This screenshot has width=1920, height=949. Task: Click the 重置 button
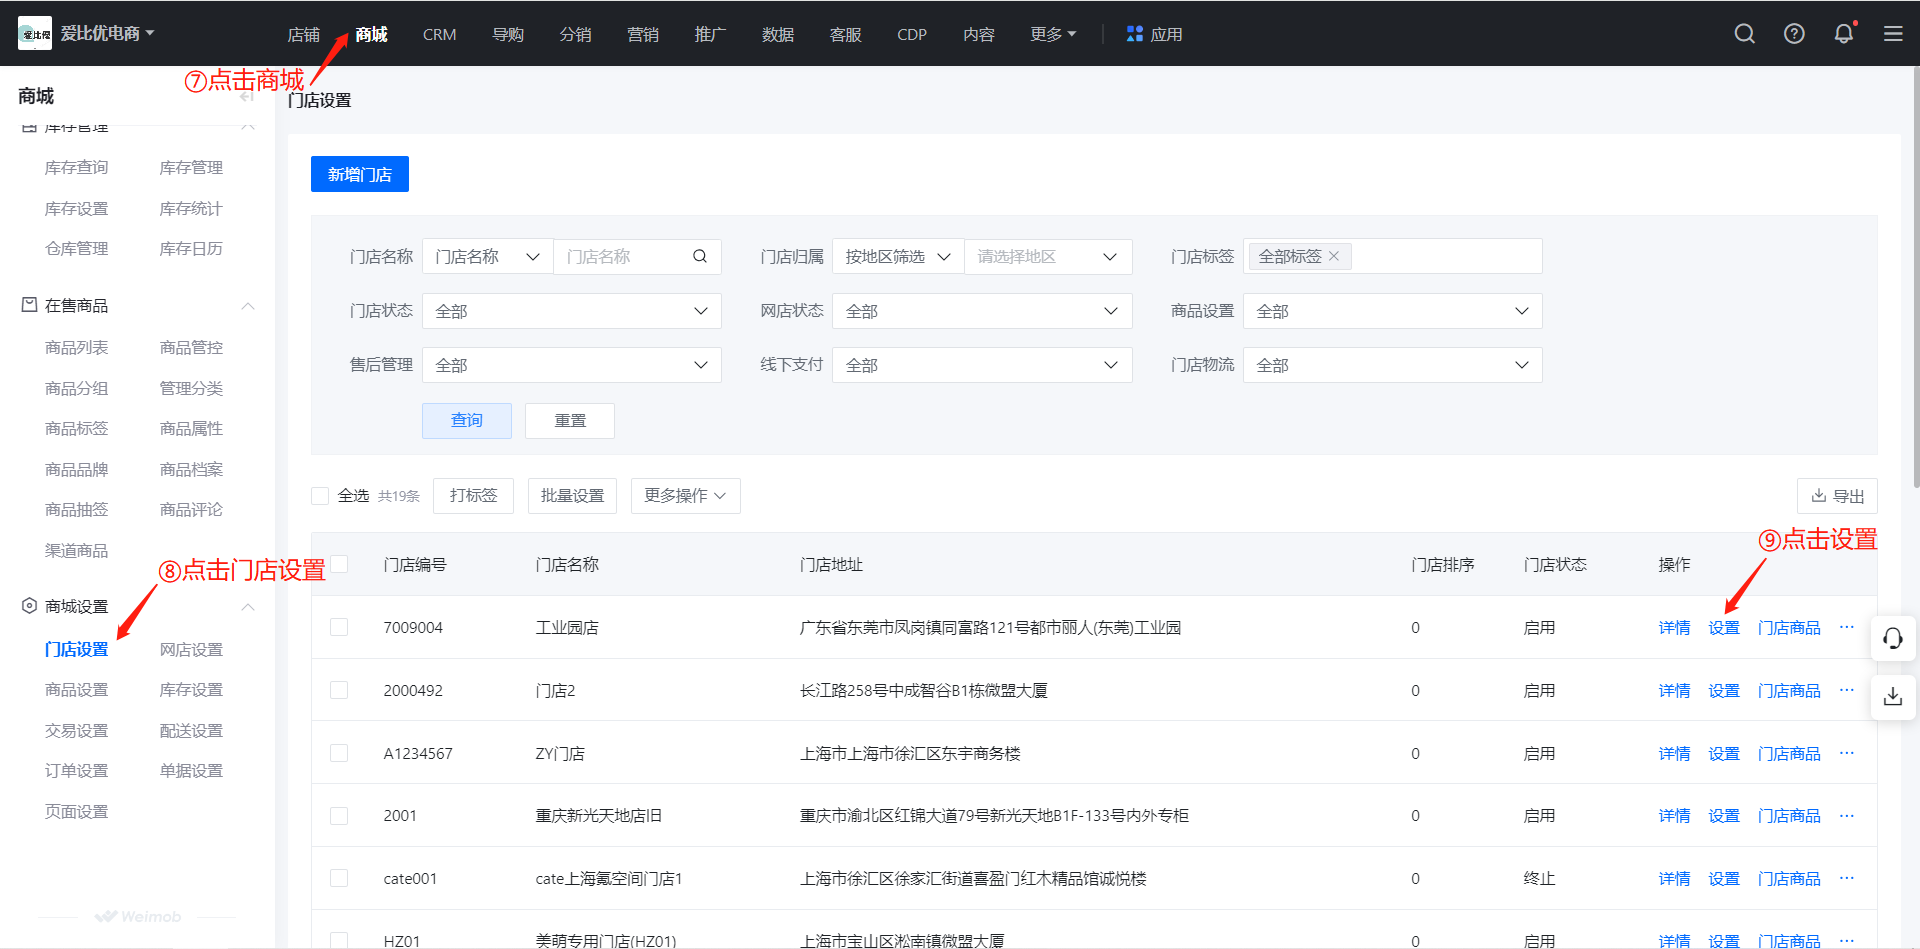570,420
